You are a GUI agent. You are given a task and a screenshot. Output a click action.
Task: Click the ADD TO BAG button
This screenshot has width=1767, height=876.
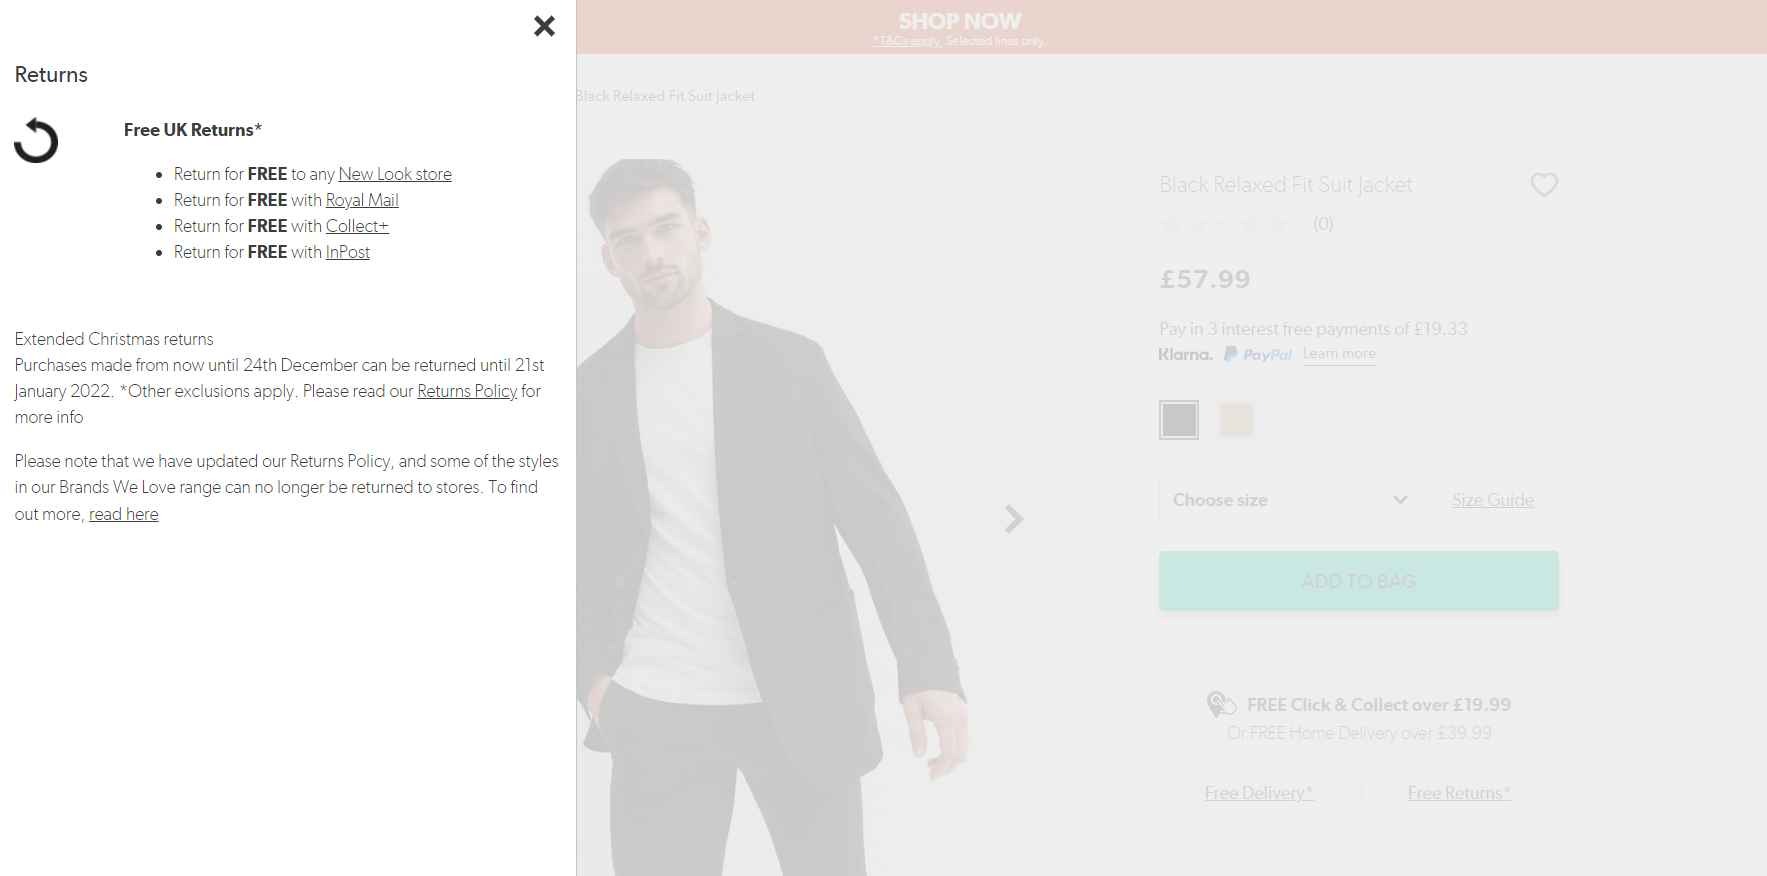1357,580
